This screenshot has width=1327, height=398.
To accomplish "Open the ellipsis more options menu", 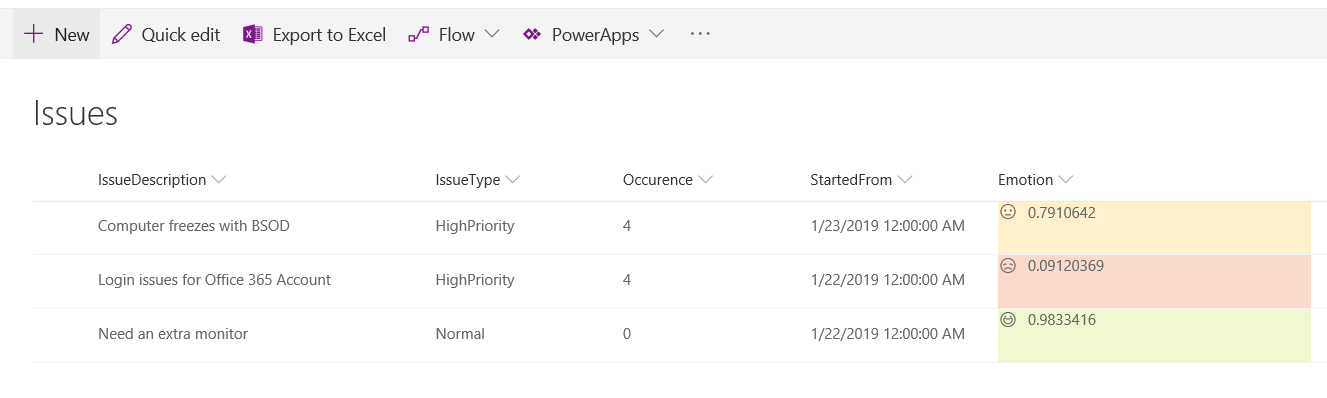I will (x=700, y=34).
